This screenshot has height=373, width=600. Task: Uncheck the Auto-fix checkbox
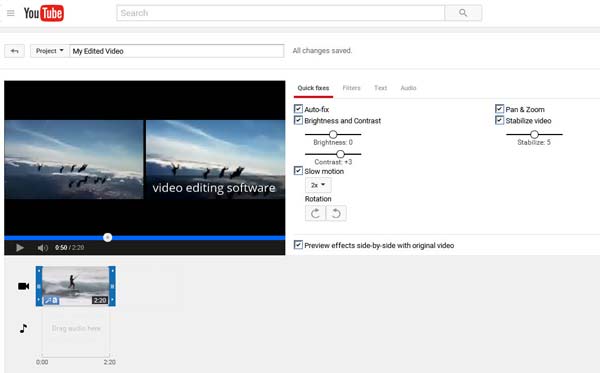click(x=298, y=109)
